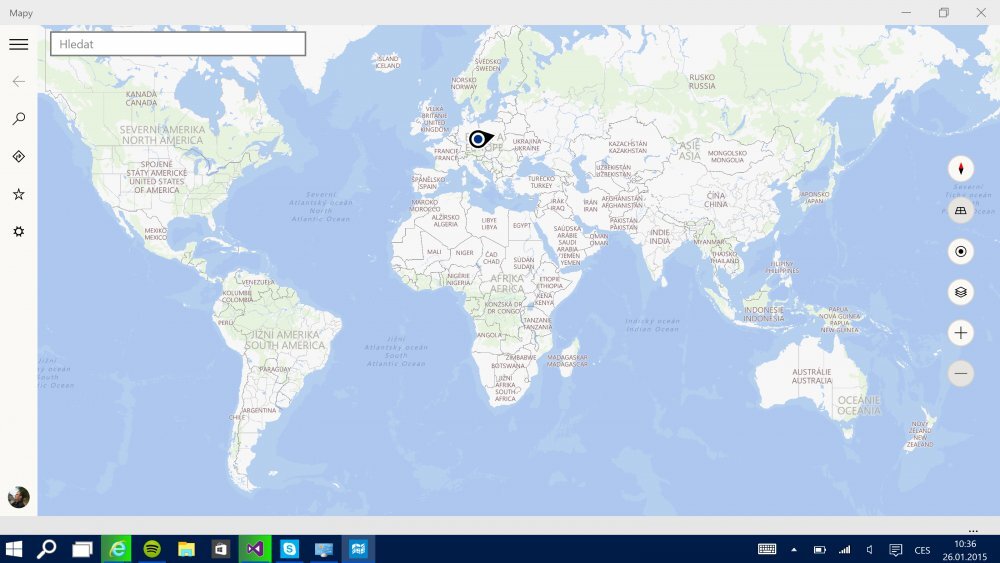Click the Hledat search field
Screen dimensions: 1000x563
pyautogui.click(x=178, y=44)
